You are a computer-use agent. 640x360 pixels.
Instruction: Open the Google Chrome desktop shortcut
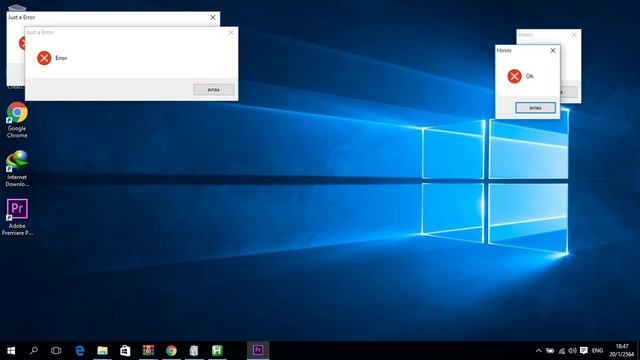pos(17,120)
